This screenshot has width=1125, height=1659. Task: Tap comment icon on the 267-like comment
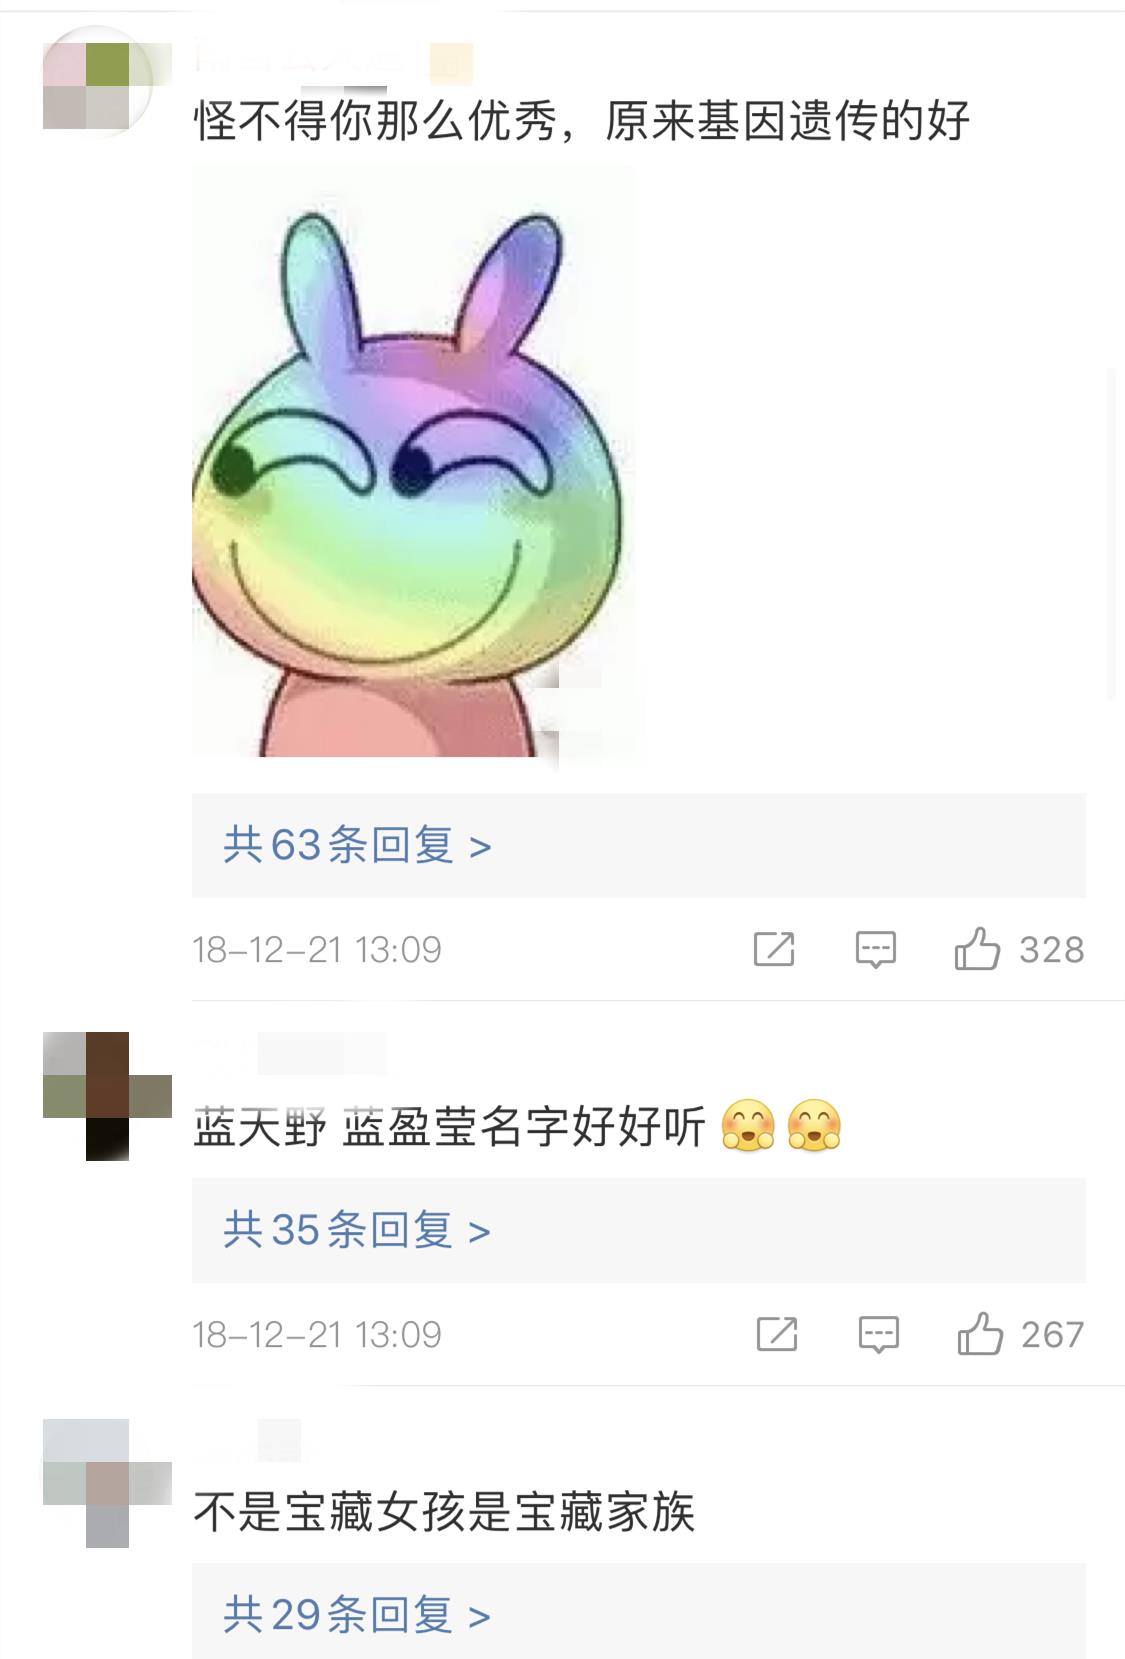[879, 1334]
